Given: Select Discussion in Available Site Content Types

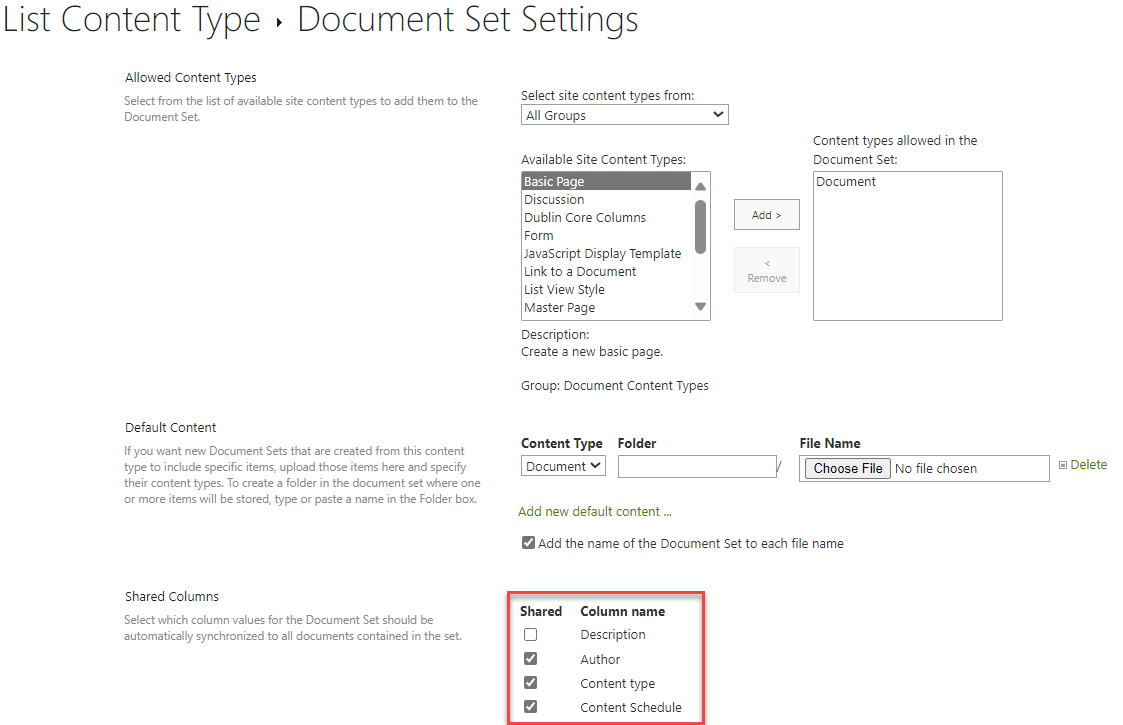Looking at the screenshot, I should point(554,199).
